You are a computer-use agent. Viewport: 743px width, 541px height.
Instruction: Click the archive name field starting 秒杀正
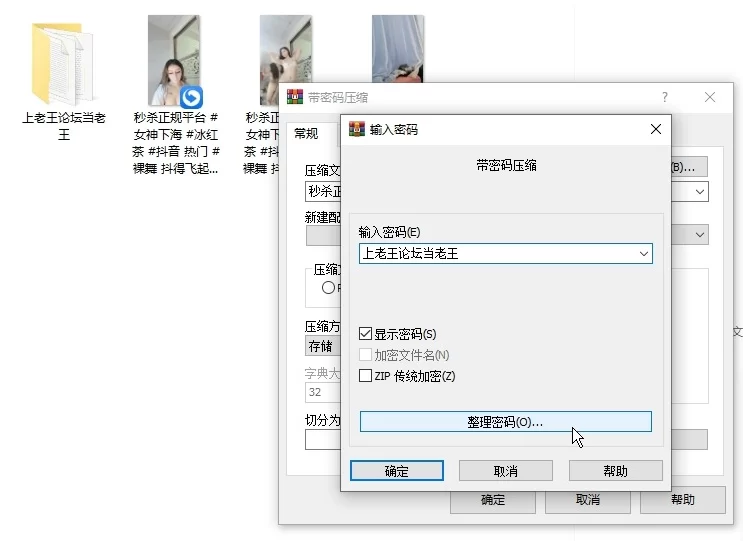pyautogui.click(x=323, y=192)
